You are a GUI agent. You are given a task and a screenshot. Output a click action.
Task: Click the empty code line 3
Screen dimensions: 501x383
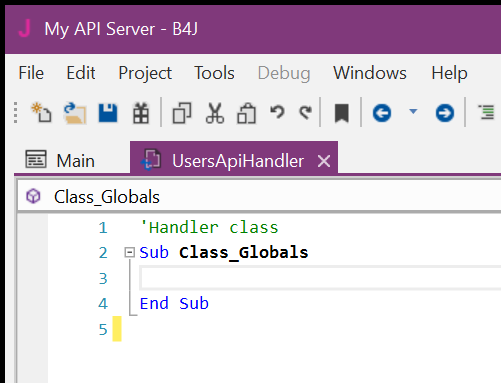click(x=320, y=278)
